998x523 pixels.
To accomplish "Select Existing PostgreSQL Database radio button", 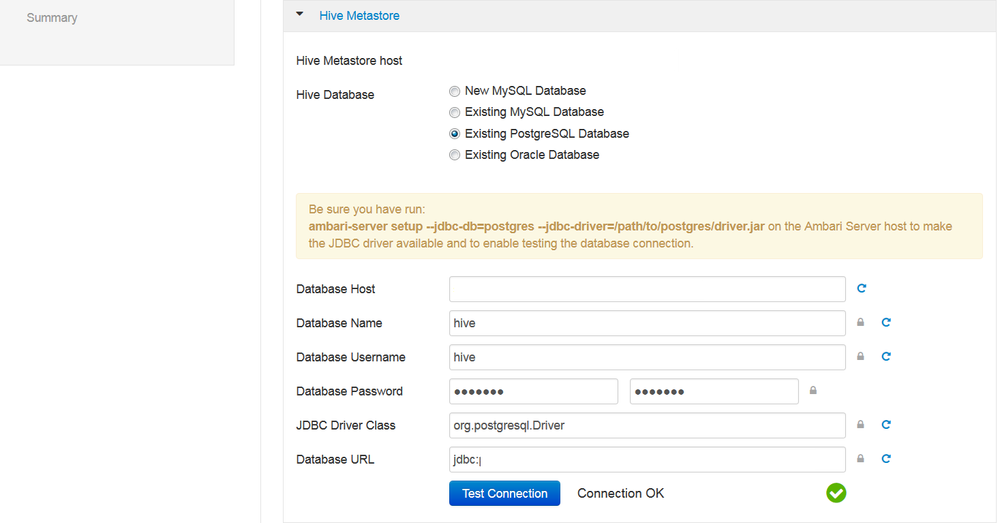I will (x=455, y=134).
